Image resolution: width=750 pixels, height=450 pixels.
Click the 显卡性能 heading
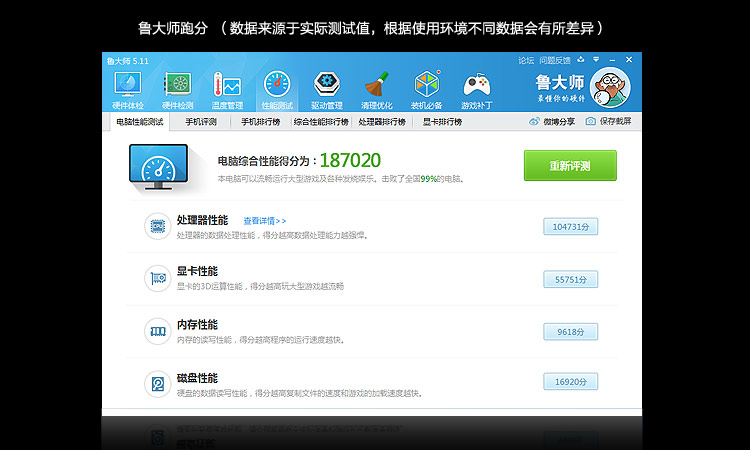(197, 271)
